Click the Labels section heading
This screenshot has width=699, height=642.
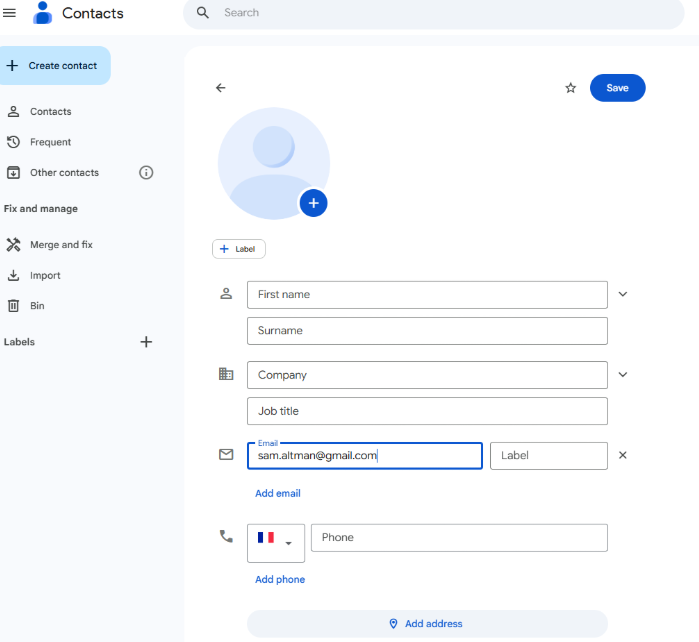(19, 342)
